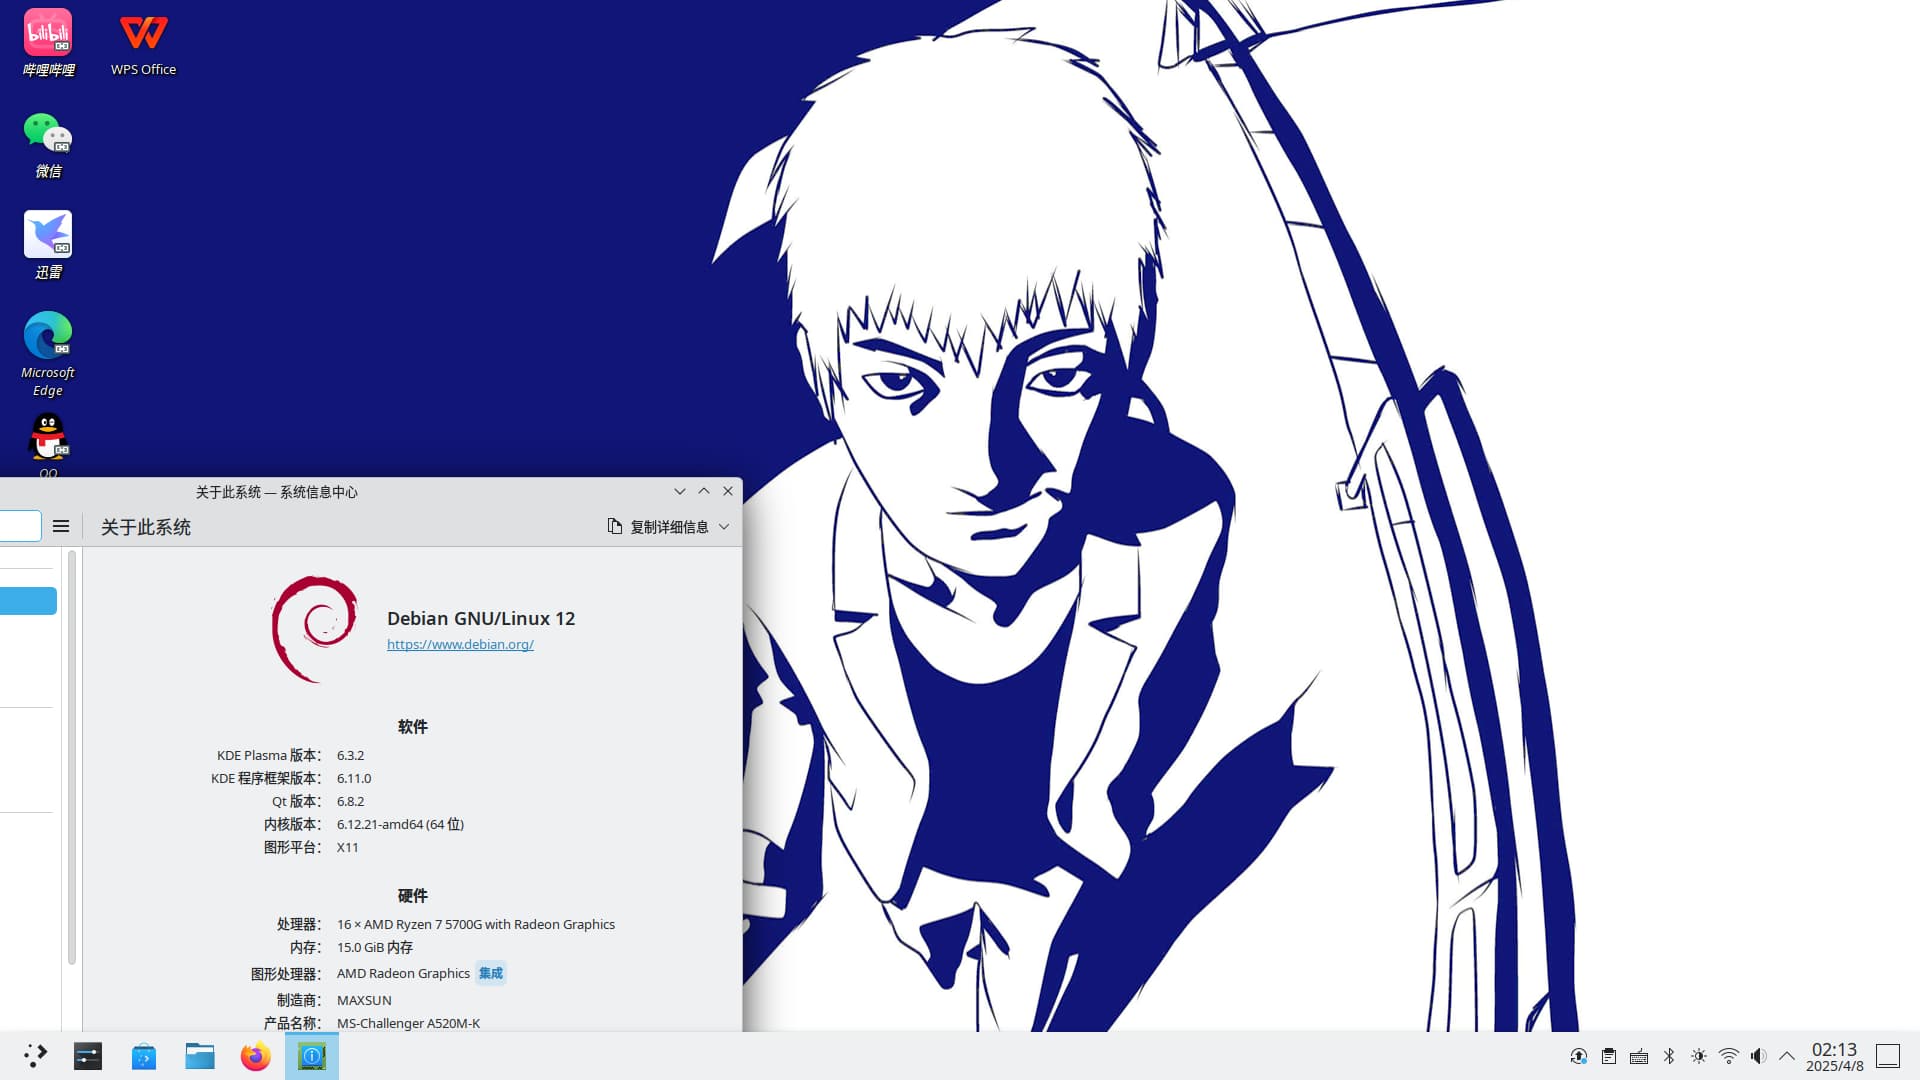Viewport: 1920px width, 1080px height.
Task: Click the graphics platform value X11
Action: coord(347,848)
